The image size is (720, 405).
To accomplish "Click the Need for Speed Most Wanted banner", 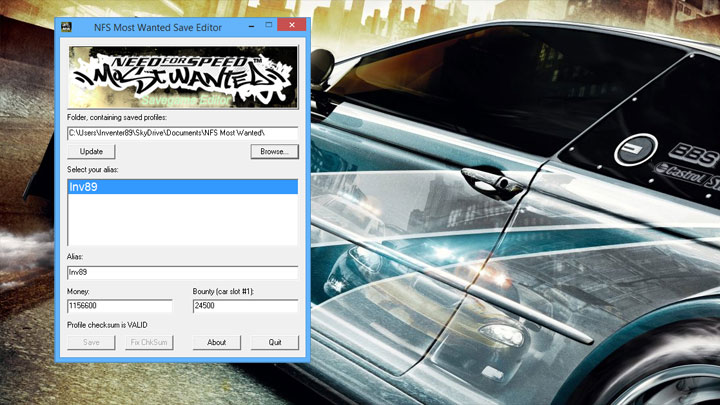I will click(x=183, y=77).
